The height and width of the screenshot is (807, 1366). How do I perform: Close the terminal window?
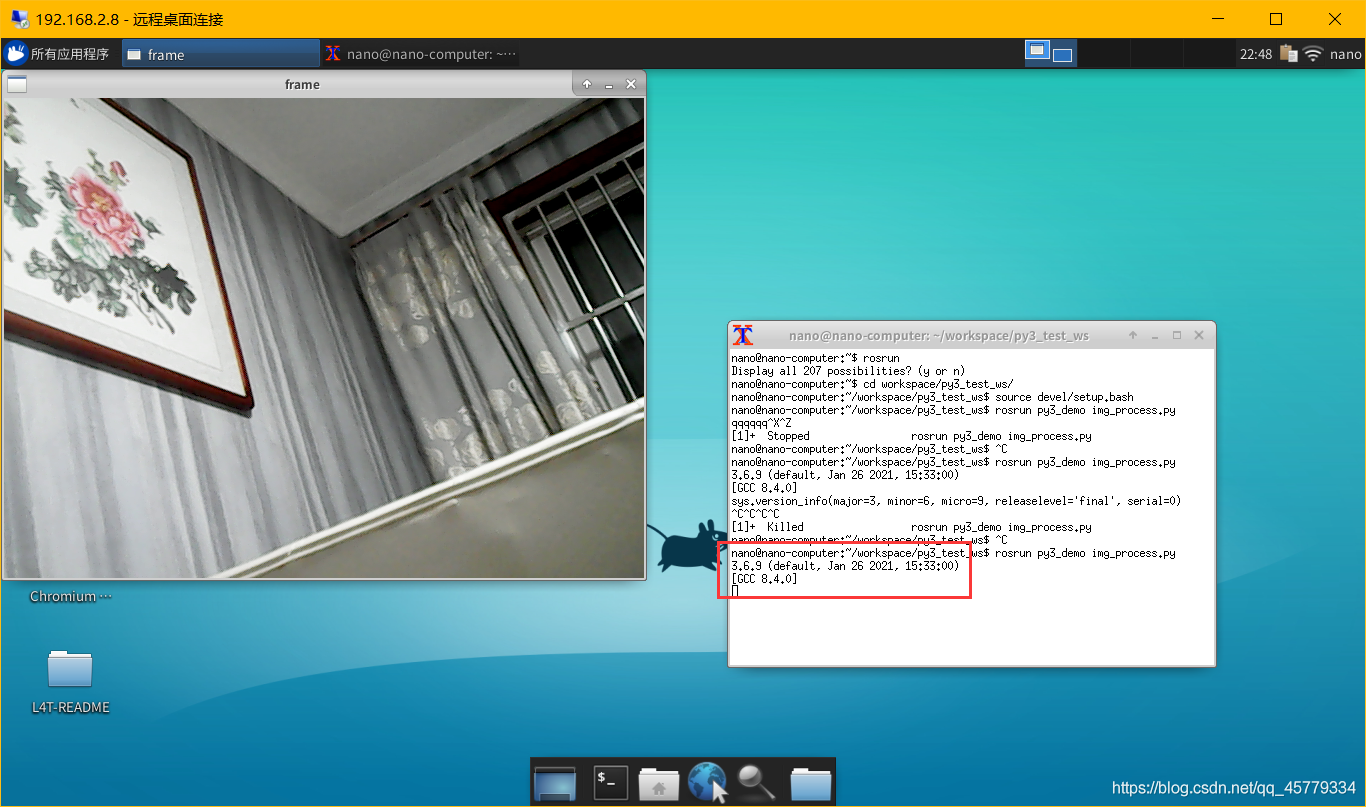click(1200, 335)
